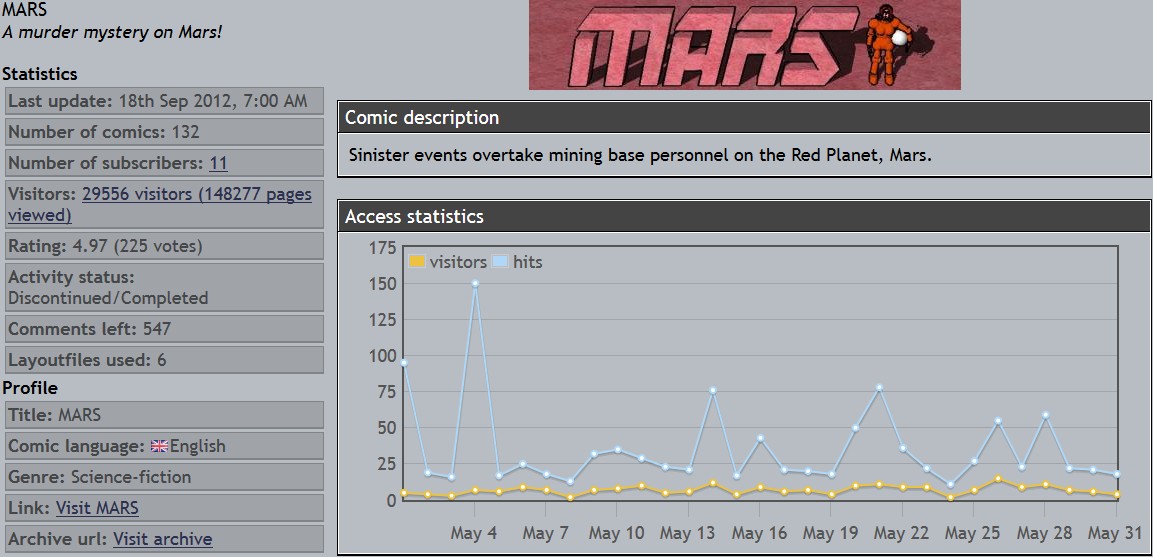The image size is (1153, 557).
Task: Click the Last update date row
Action: (x=164, y=101)
